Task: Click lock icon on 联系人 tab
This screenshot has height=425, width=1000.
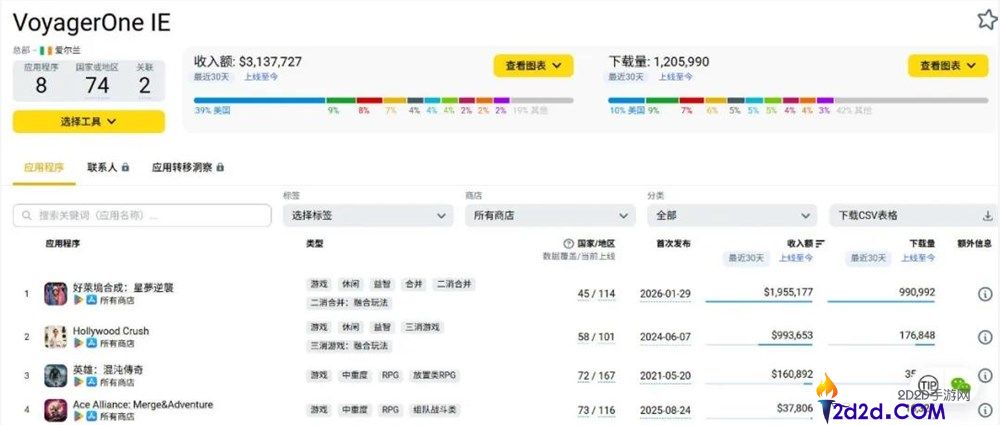Action: (x=126, y=168)
